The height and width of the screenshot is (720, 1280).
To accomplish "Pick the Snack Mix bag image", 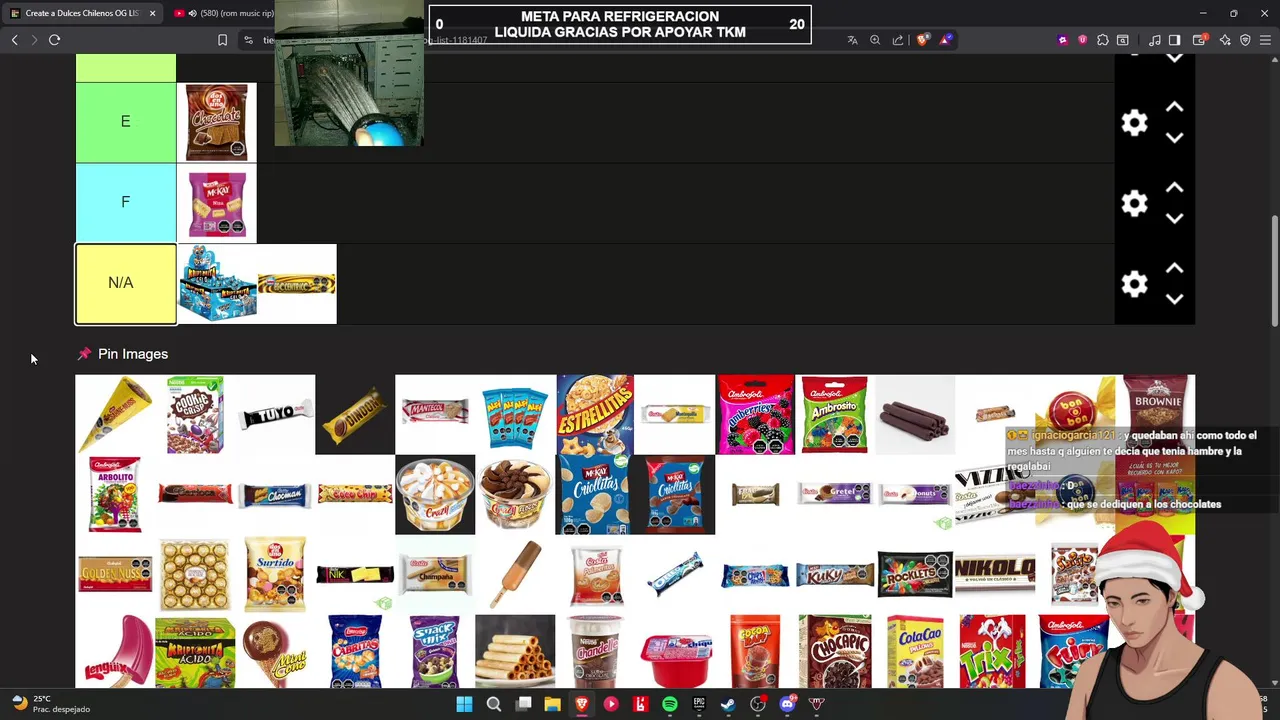I will pos(435,651).
